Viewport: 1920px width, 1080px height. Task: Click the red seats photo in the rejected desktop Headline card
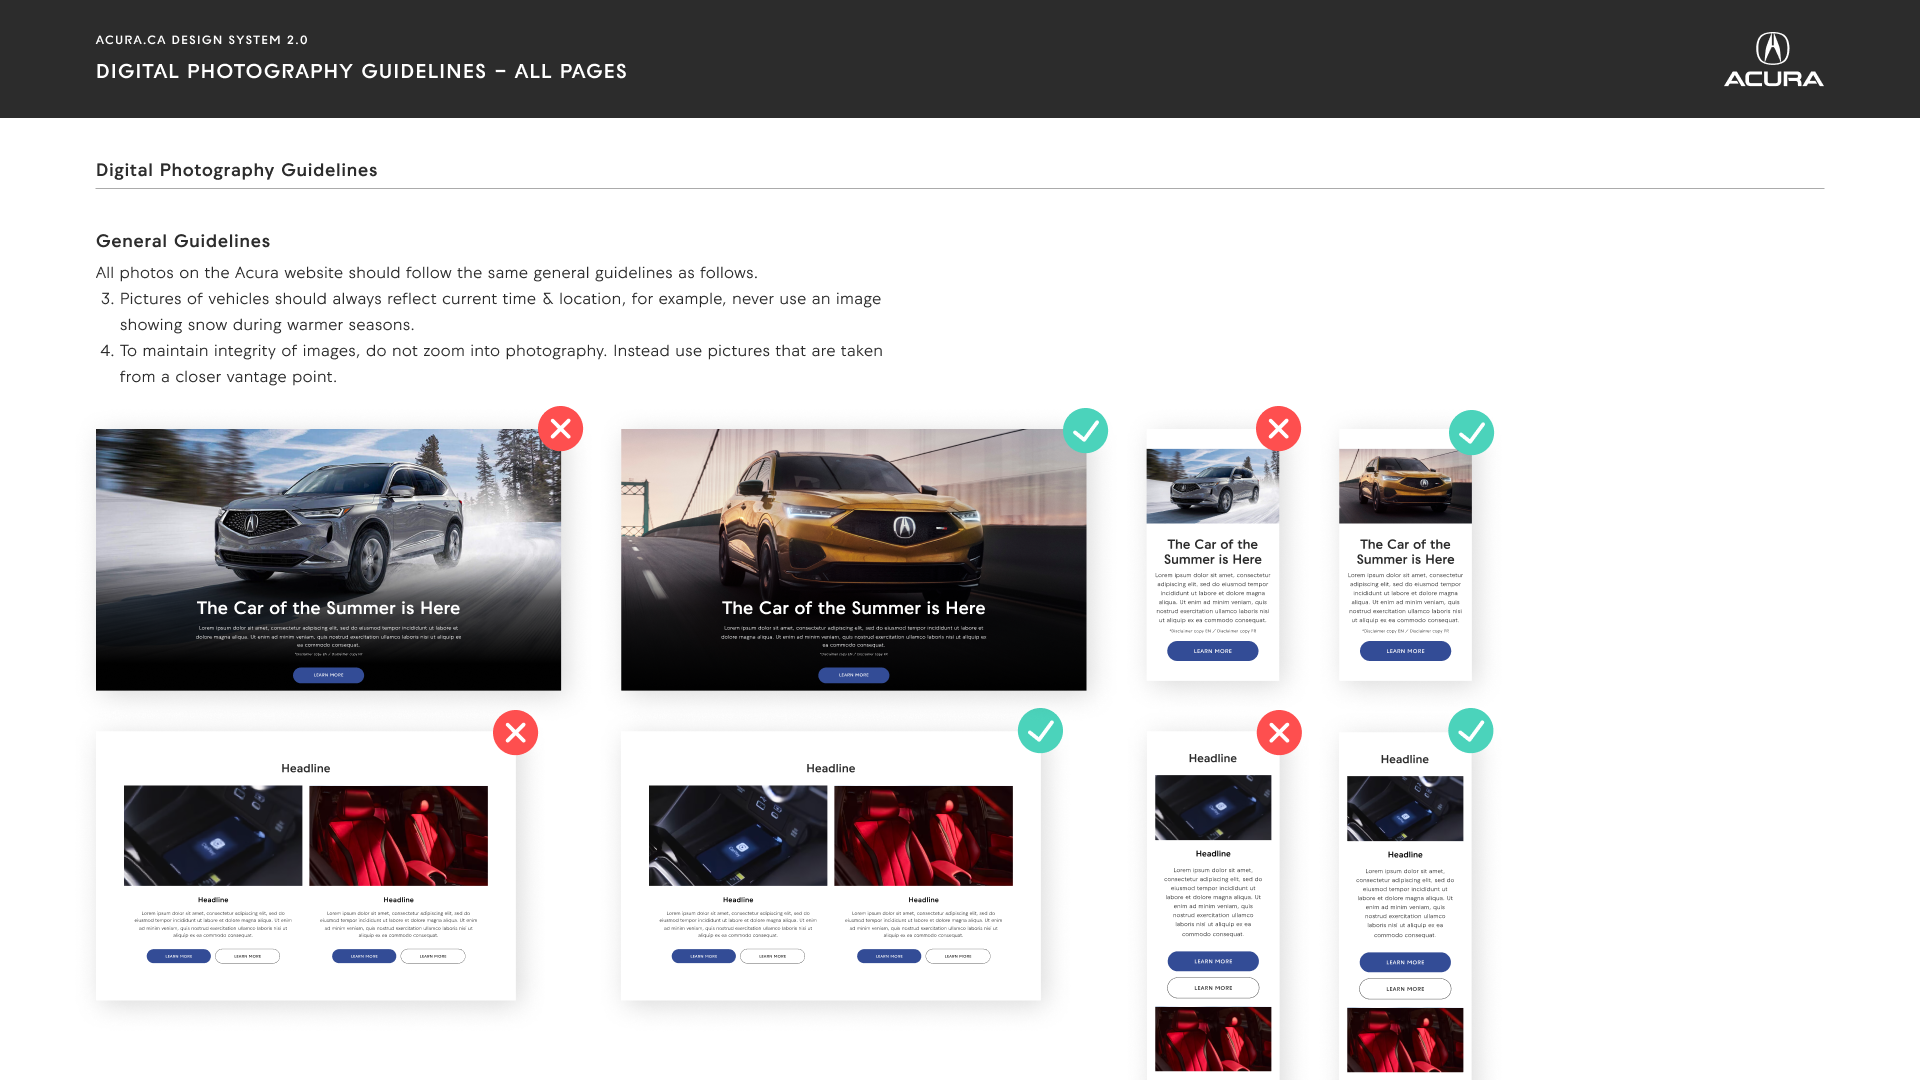click(x=398, y=836)
